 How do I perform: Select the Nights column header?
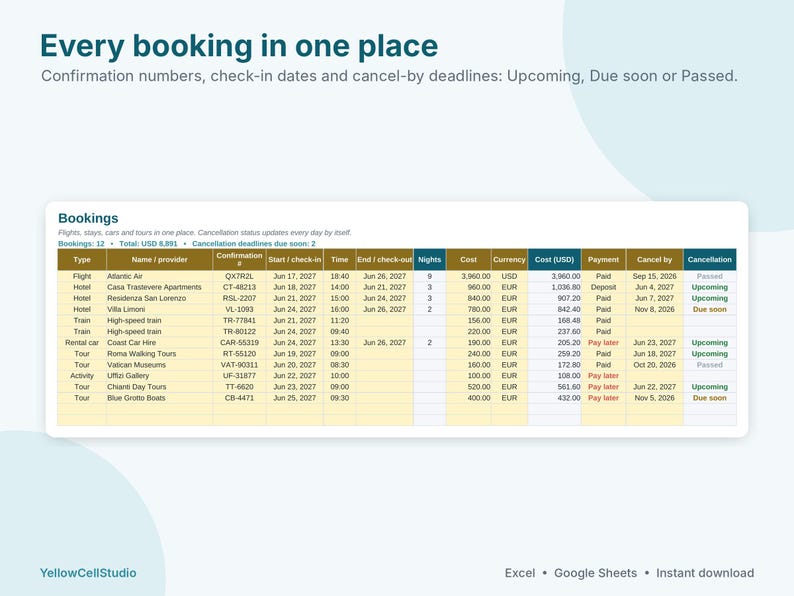[x=430, y=259]
